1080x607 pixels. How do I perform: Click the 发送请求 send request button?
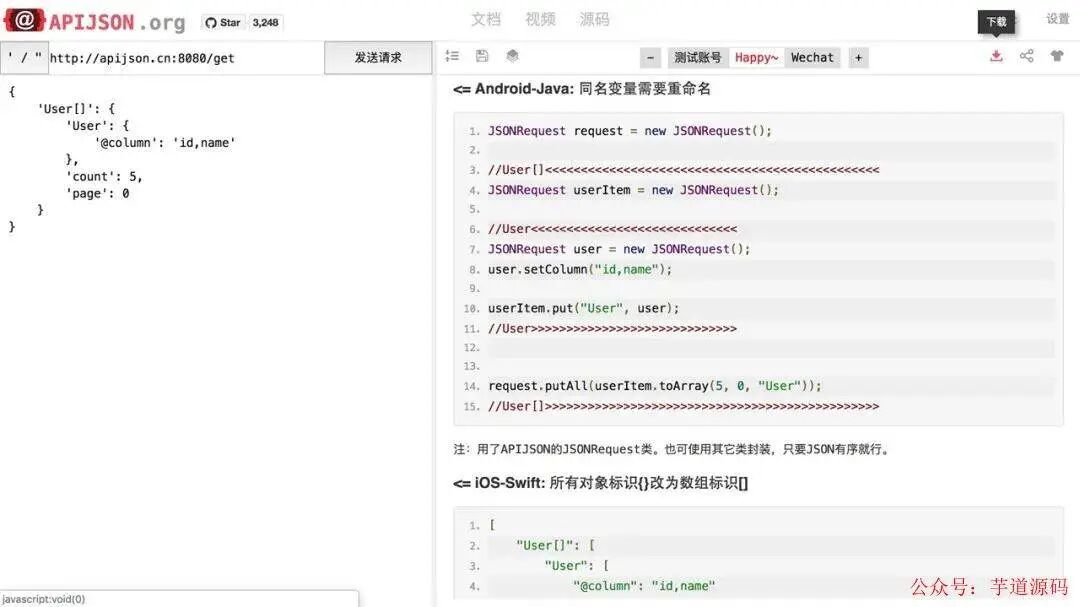tap(378, 58)
